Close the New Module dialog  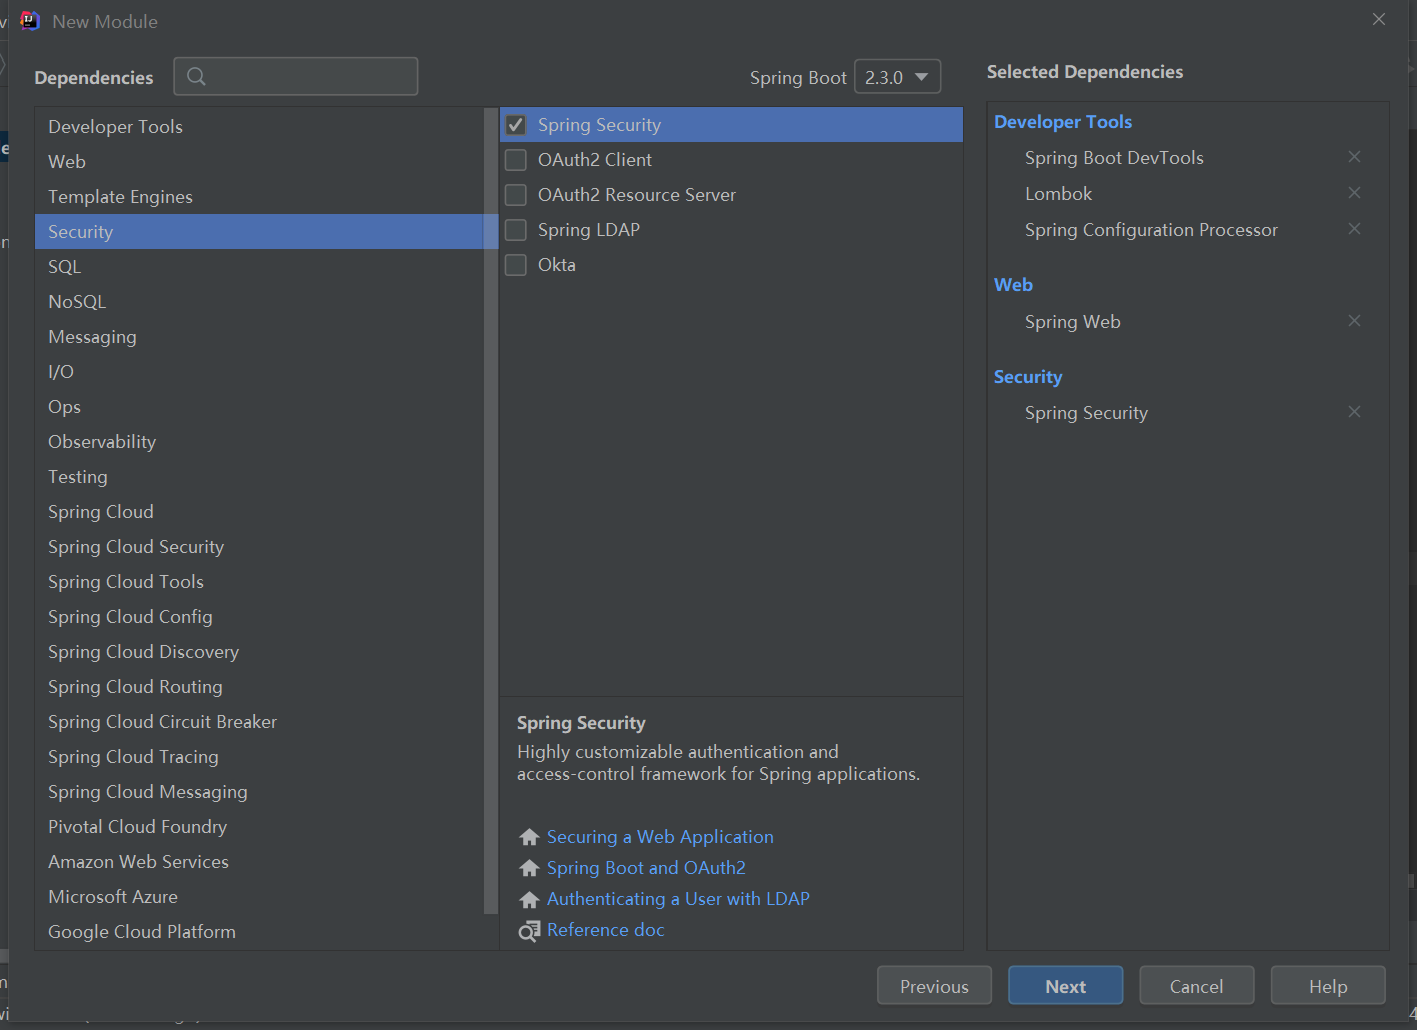(1379, 20)
